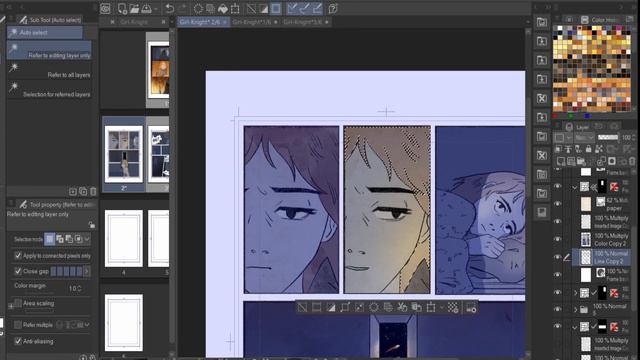Screen dimensions: 640x360
Task: Expand selected area in launcher bar
Action: tap(345, 307)
